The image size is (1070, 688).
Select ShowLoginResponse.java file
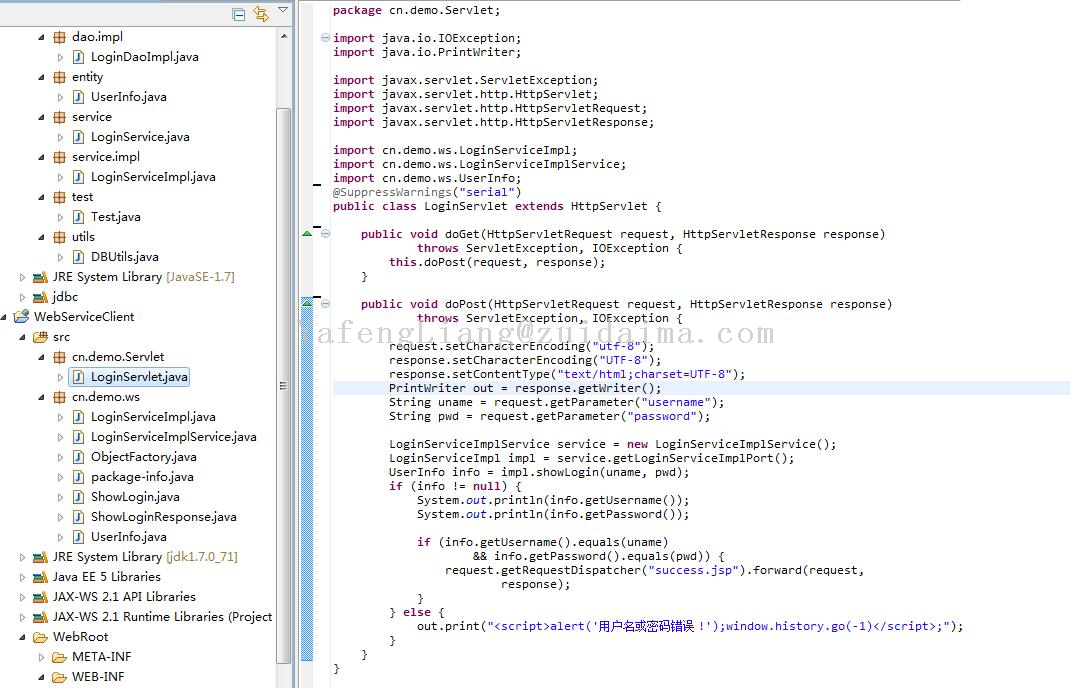pos(164,517)
